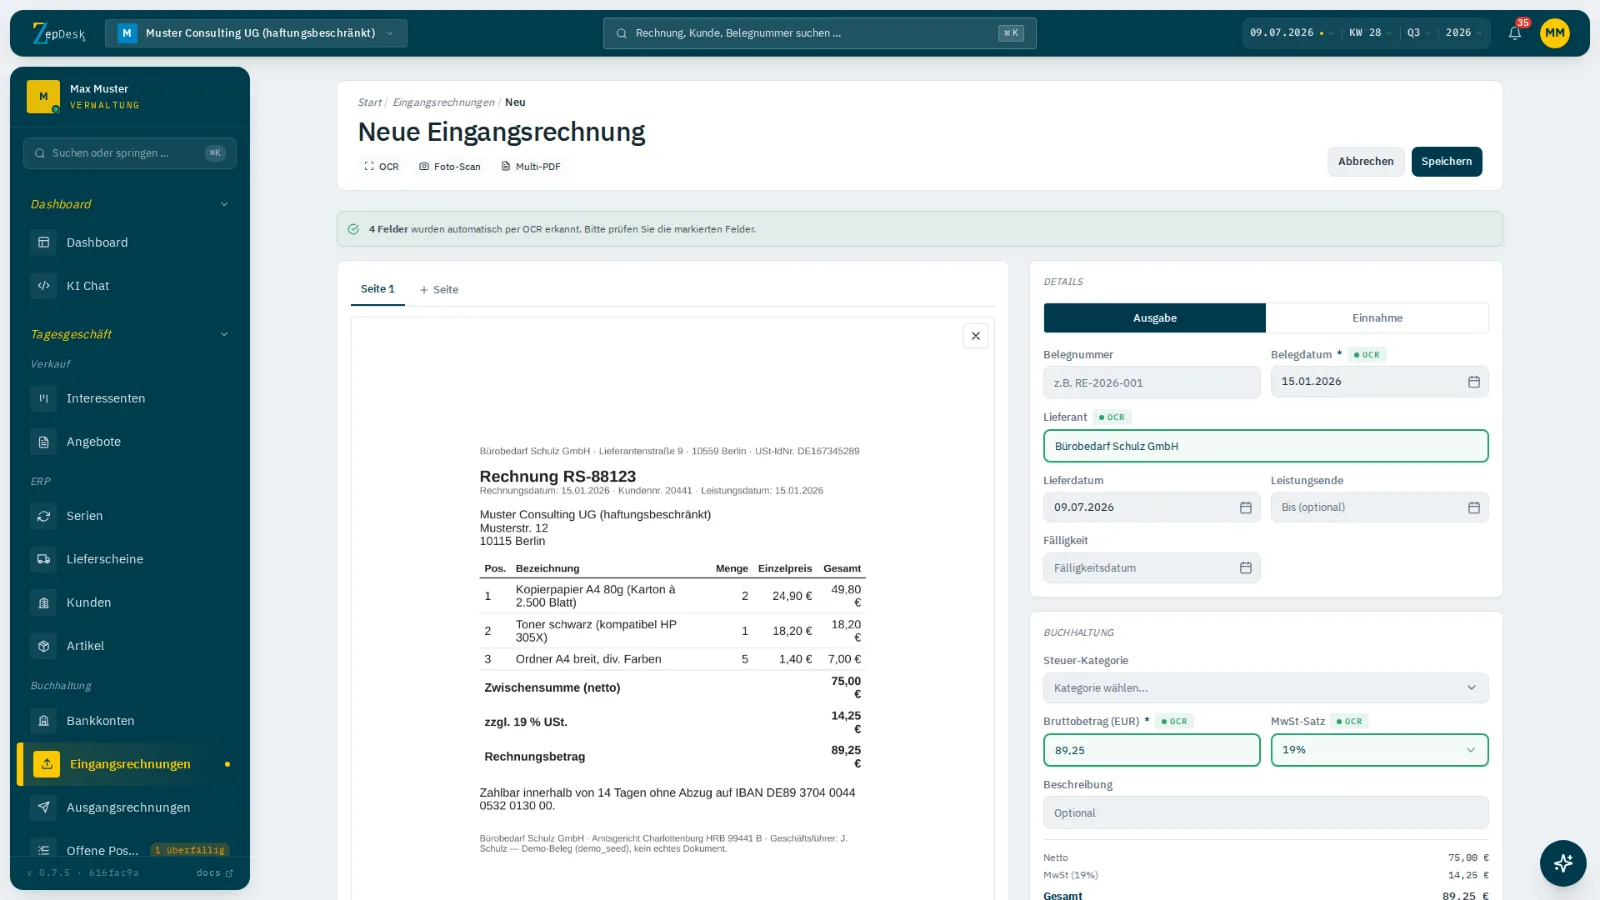This screenshot has height=900, width=1600.
Task: Open KI Chat in sidebar
Action: pos(130,286)
